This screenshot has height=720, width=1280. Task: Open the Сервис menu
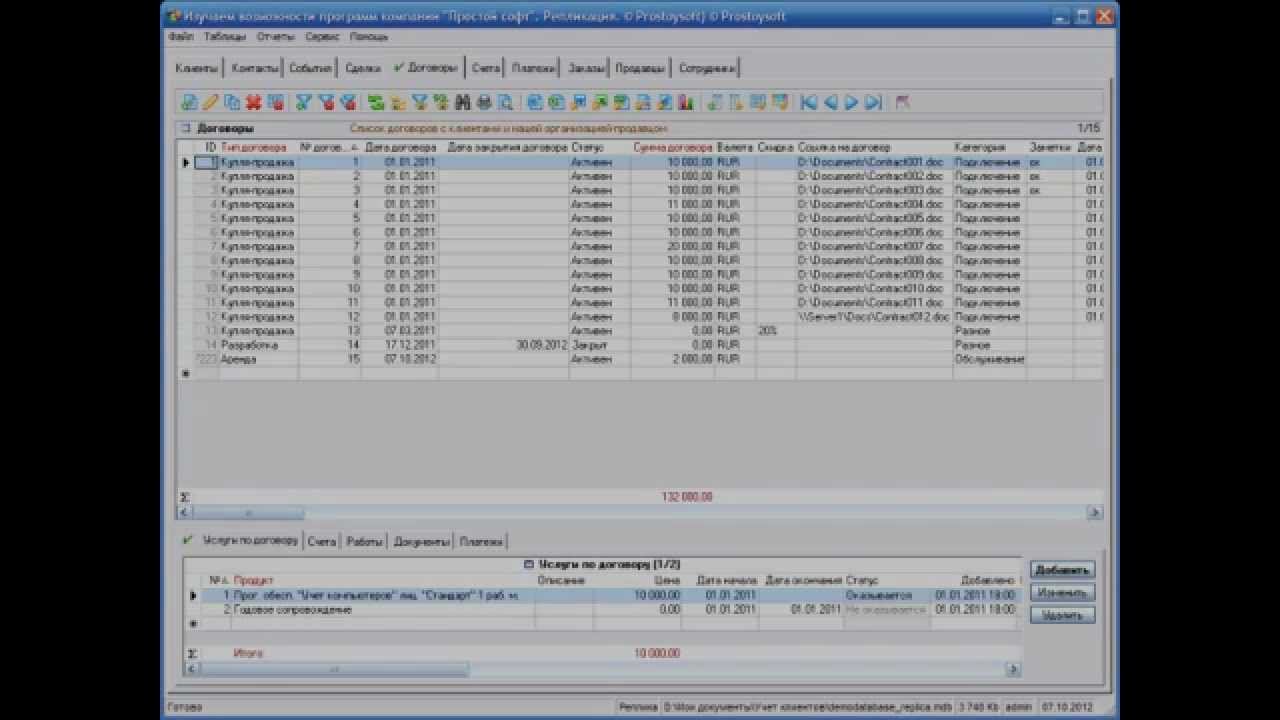(323, 36)
